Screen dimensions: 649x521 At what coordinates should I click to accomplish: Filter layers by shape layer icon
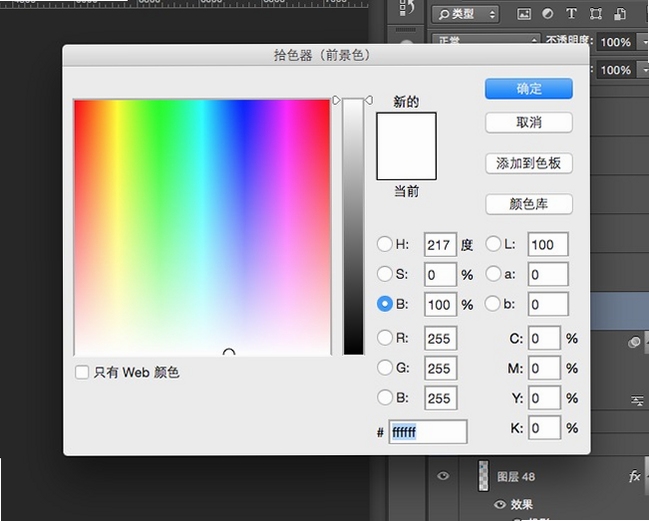click(x=595, y=14)
